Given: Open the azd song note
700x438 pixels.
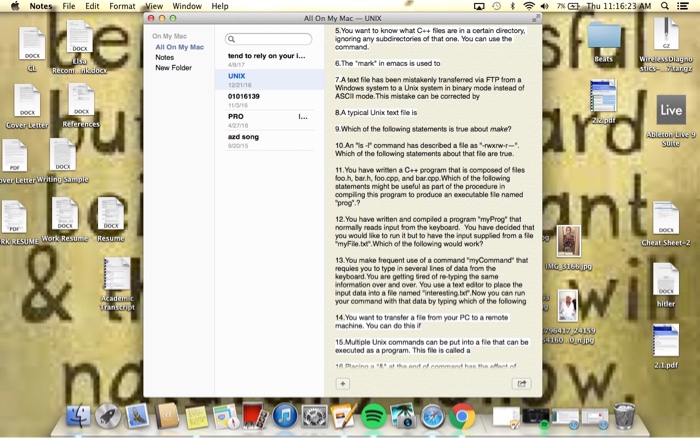Looking at the screenshot, I should click(269, 140).
